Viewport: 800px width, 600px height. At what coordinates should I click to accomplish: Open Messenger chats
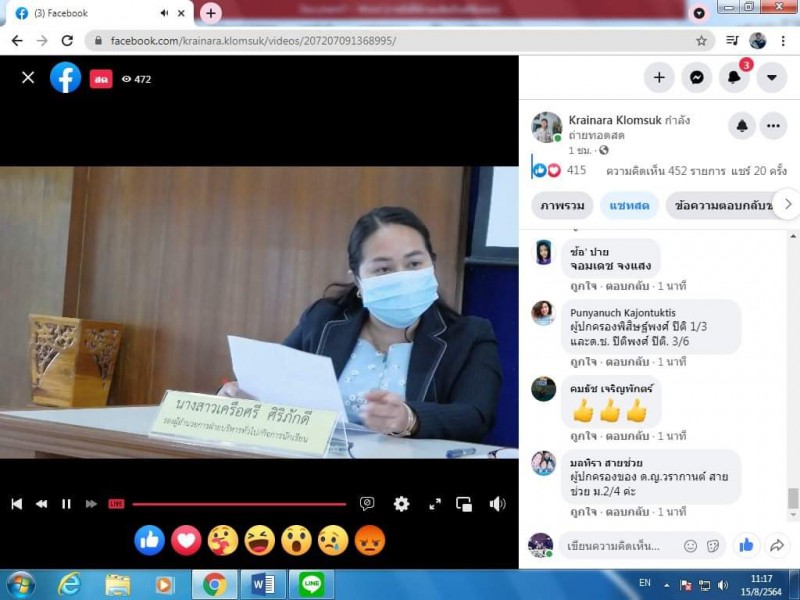(696, 77)
